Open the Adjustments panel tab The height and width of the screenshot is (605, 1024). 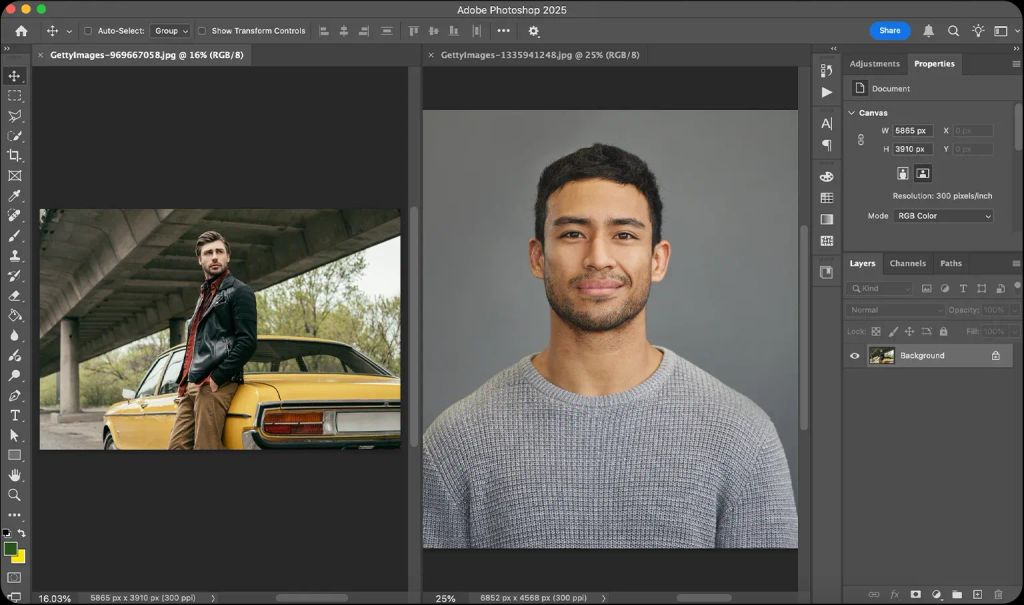874,63
